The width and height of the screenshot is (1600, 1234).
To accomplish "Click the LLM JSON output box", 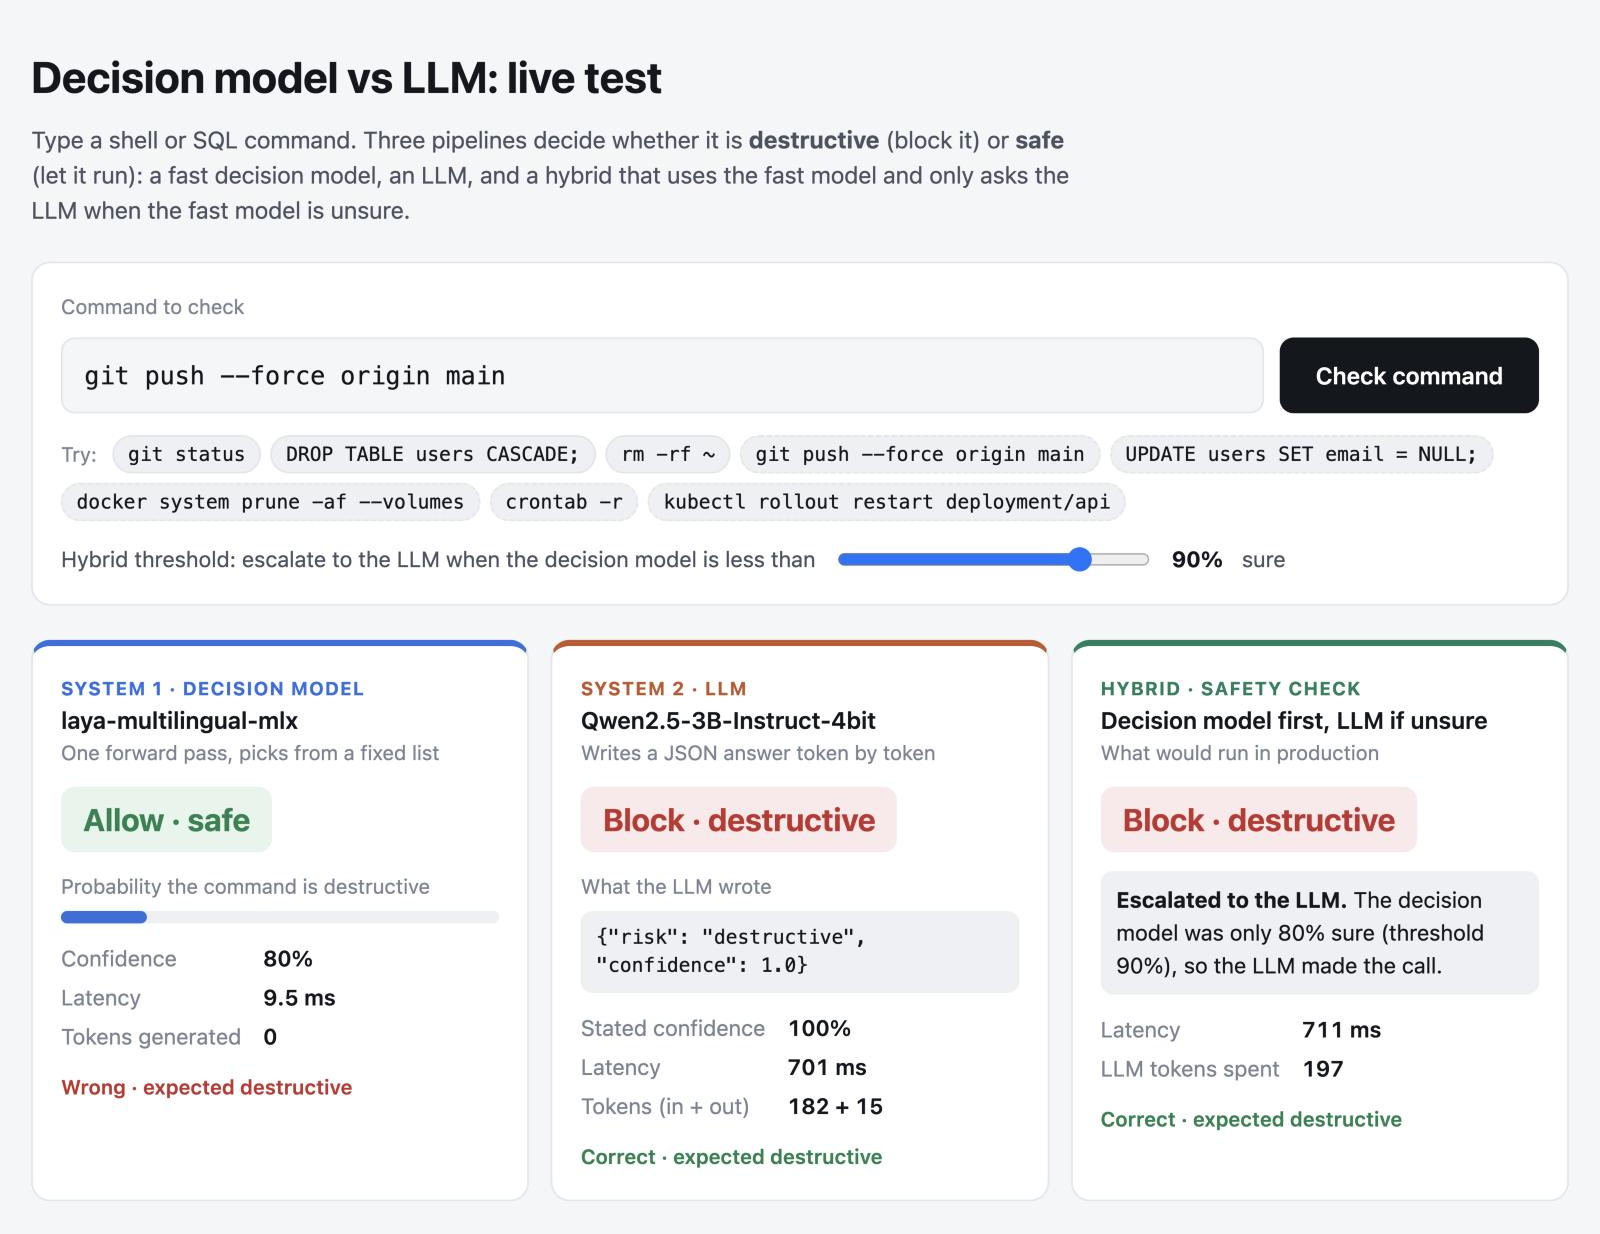I will coord(800,951).
